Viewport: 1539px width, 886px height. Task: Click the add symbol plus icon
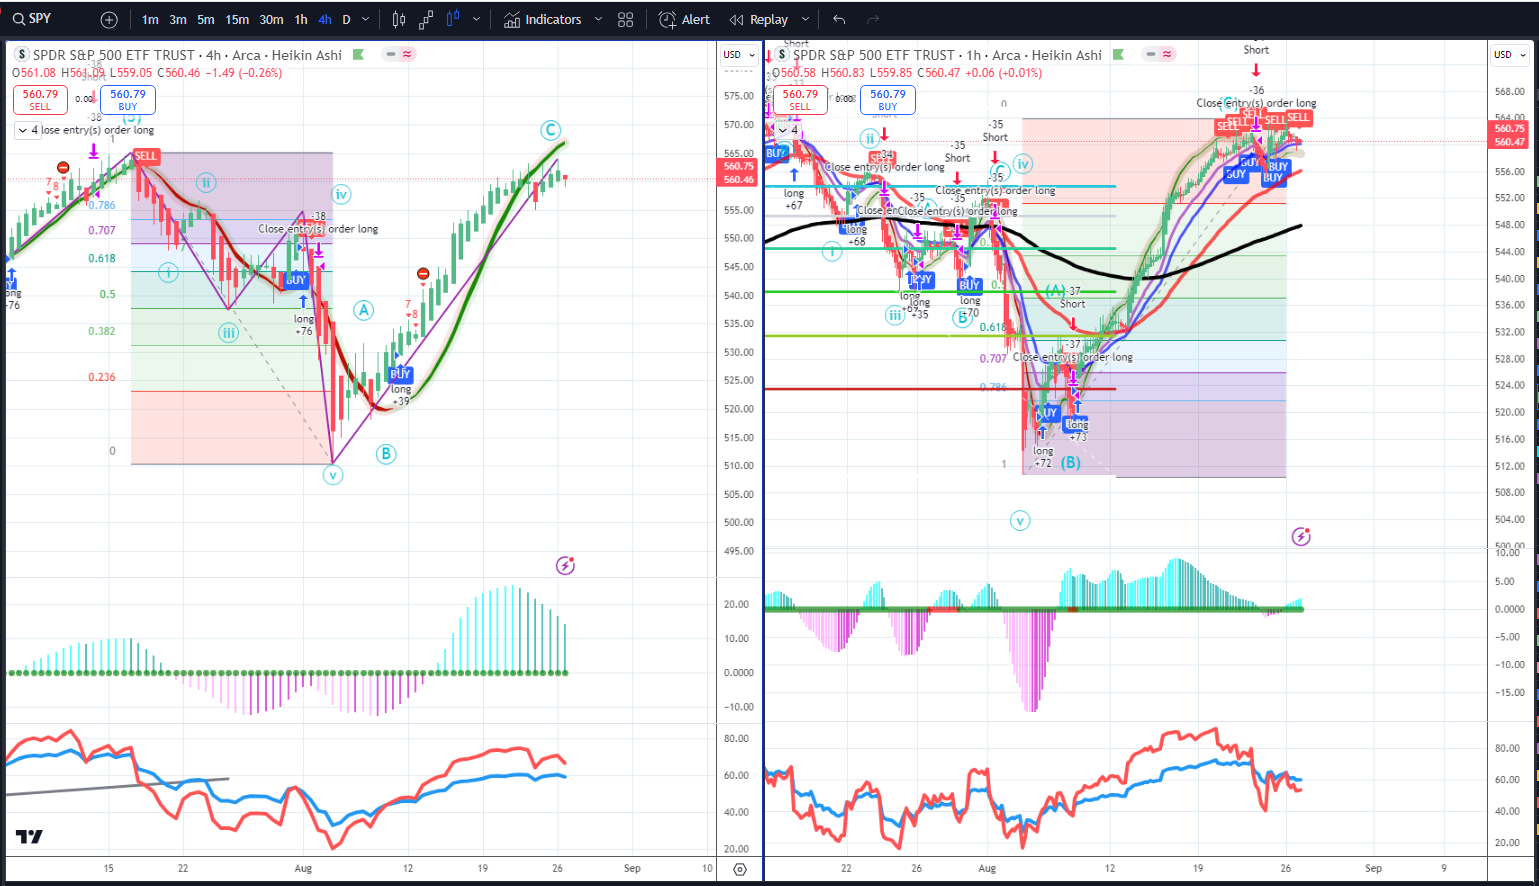(109, 20)
